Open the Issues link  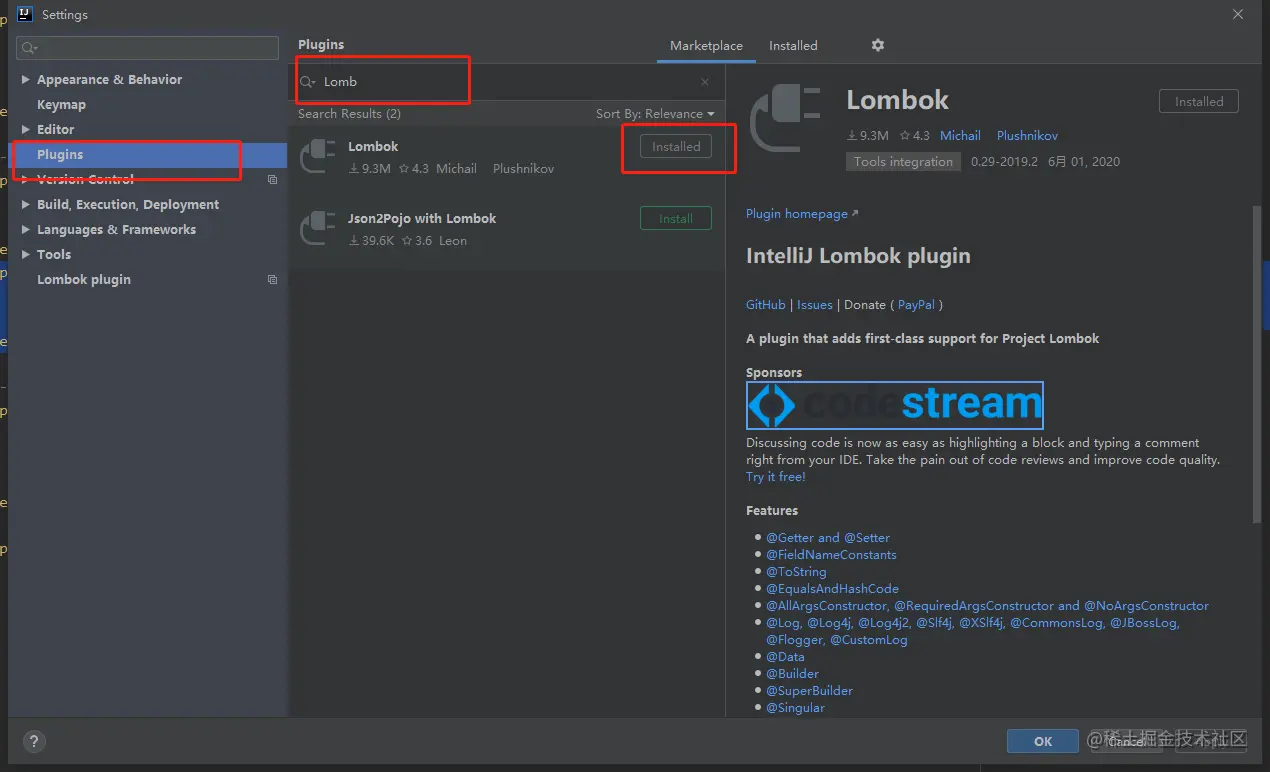pos(815,305)
